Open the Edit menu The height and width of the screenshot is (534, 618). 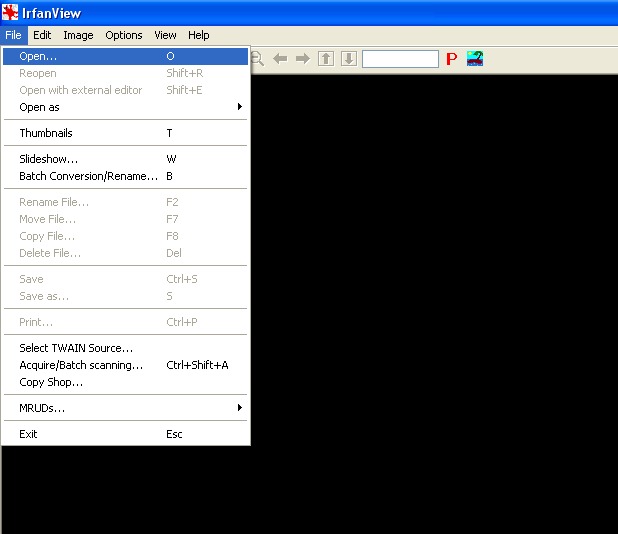coord(42,35)
